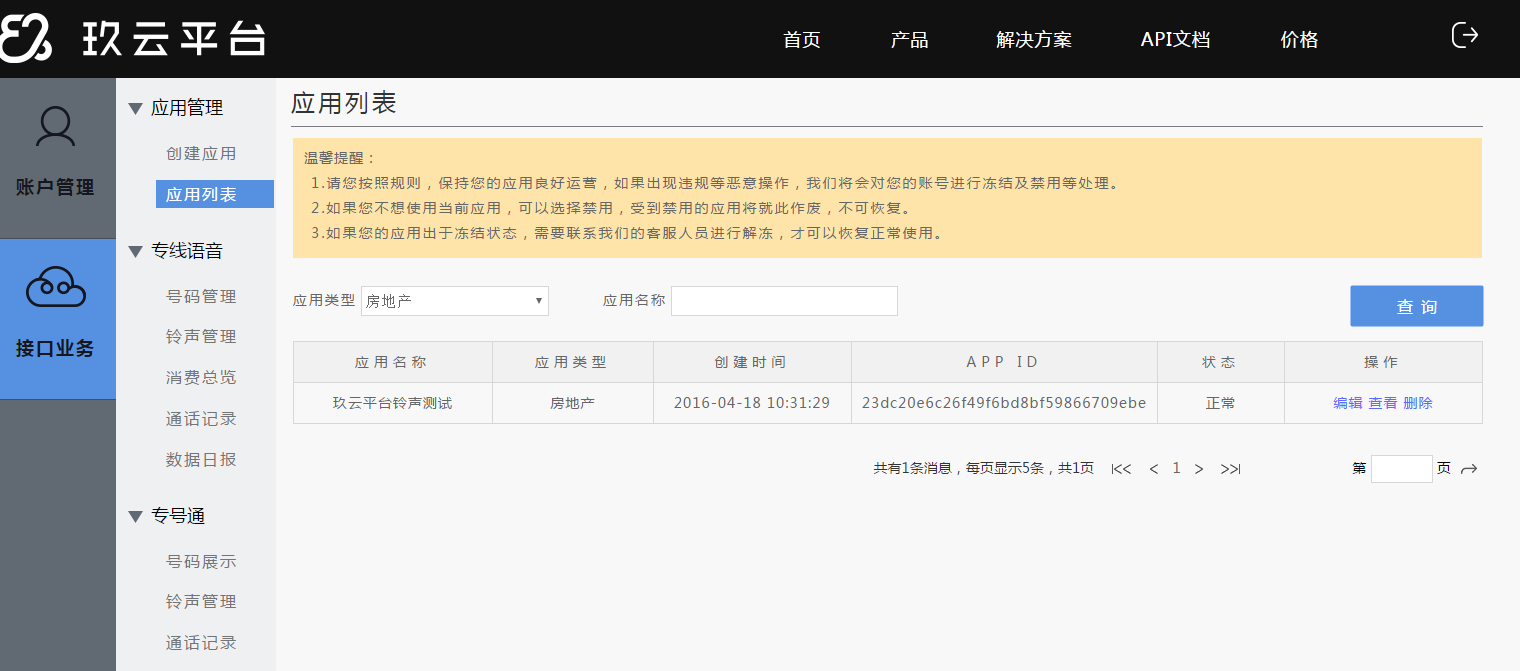Image resolution: width=1520 pixels, height=671 pixels.
Task: Click 删除 link for 玖云平台铃声测试
Action: [x=1418, y=403]
